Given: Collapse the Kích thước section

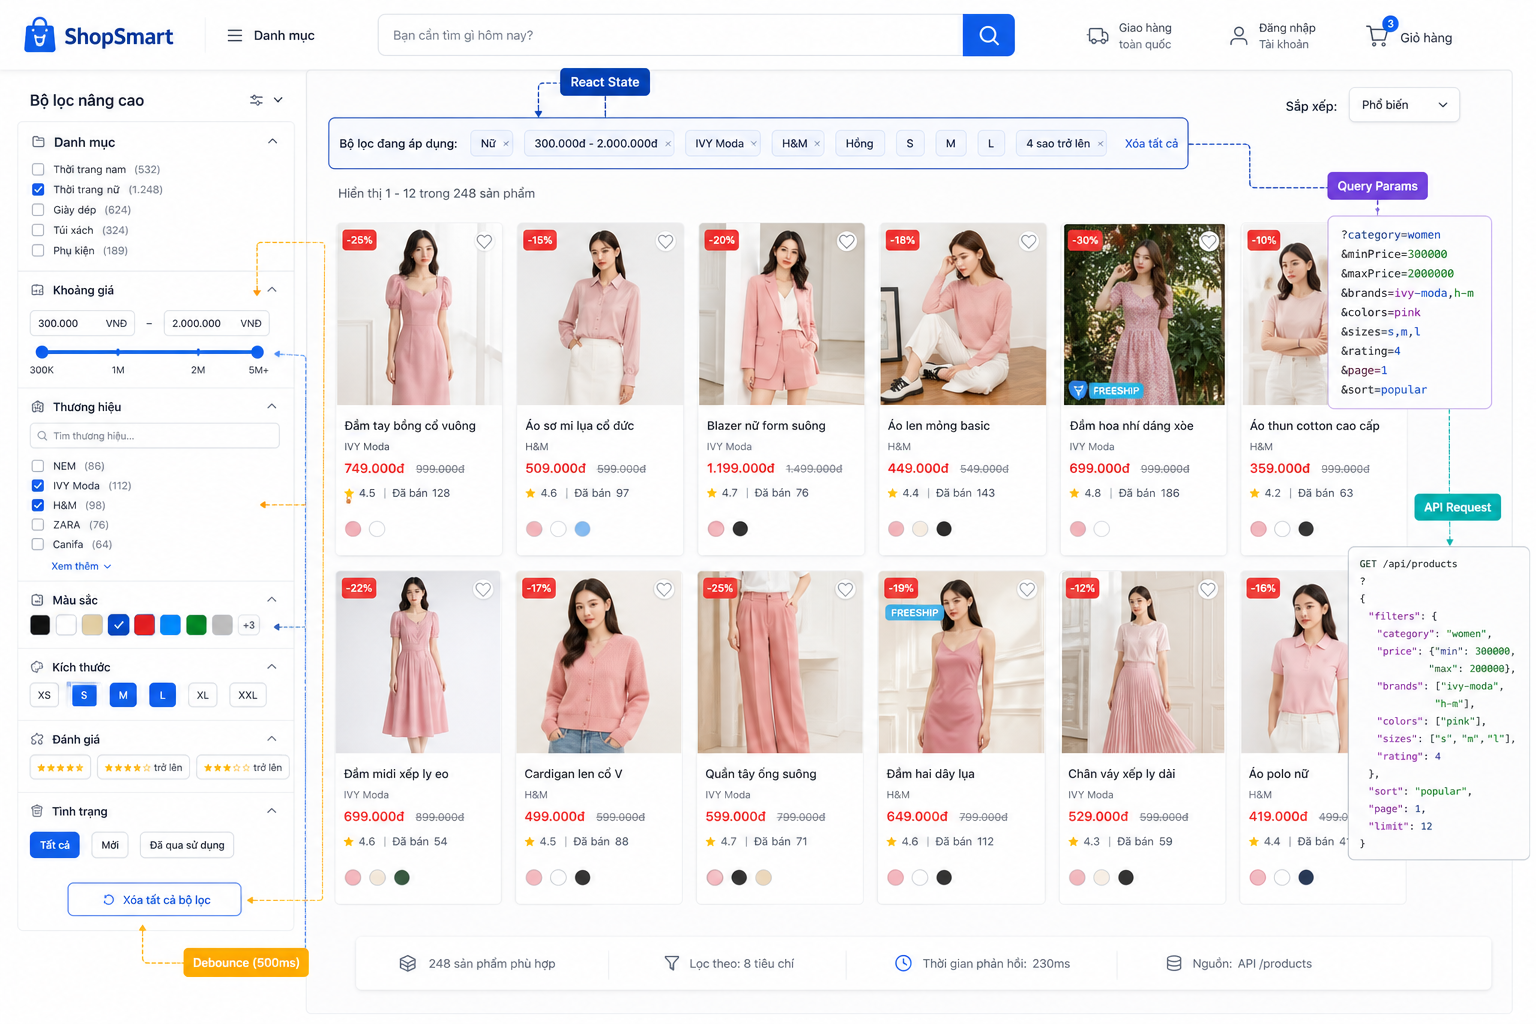Looking at the screenshot, I should [x=272, y=666].
